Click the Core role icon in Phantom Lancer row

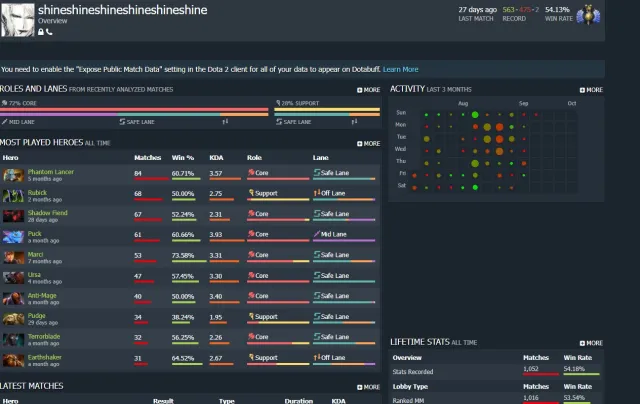(251, 173)
